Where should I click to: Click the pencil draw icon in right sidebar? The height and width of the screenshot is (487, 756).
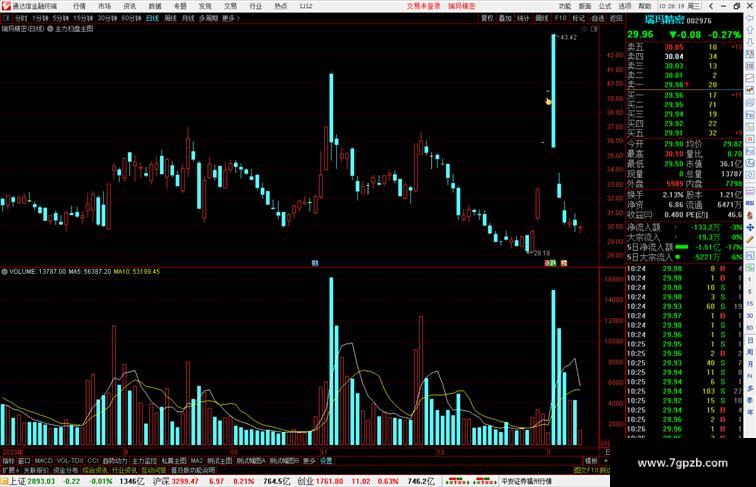coord(750,240)
